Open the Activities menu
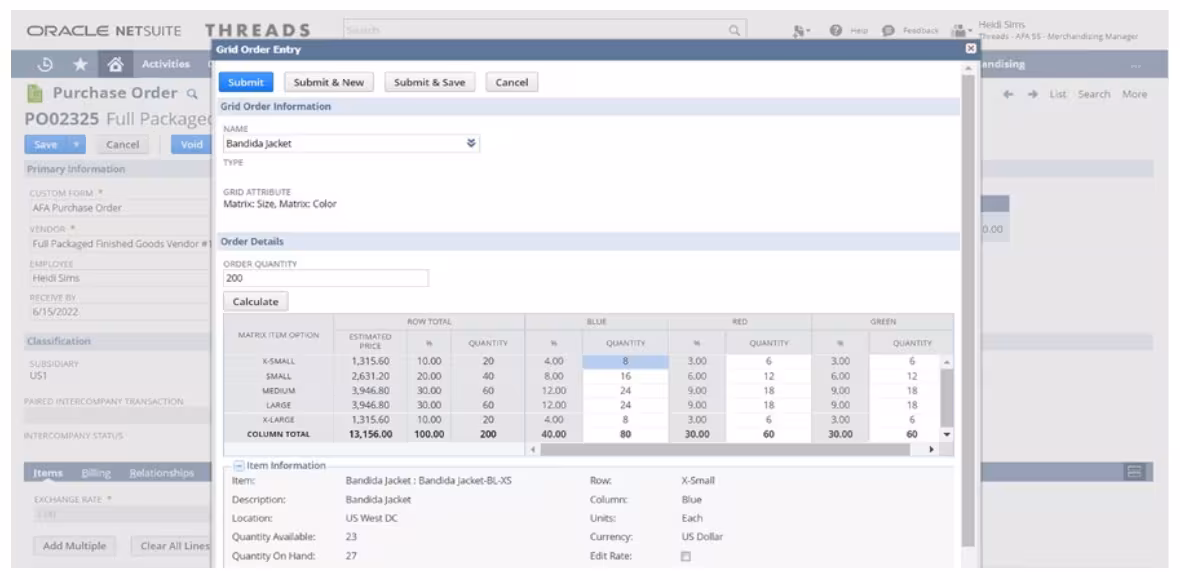This screenshot has height=580, width=1180. coord(168,62)
